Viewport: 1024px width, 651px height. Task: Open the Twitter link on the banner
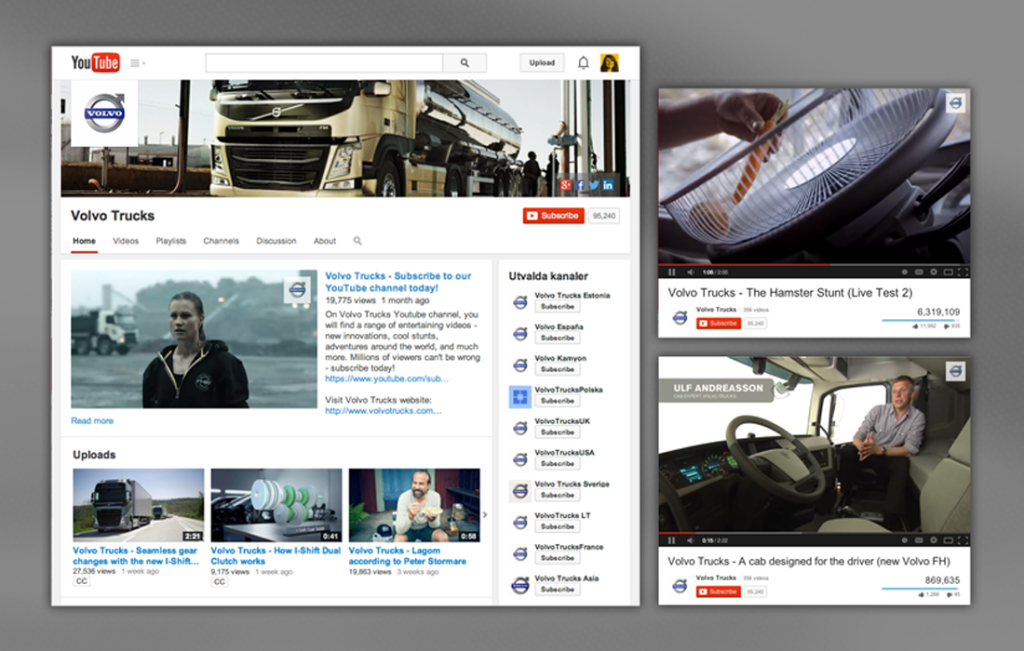(594, 185)
